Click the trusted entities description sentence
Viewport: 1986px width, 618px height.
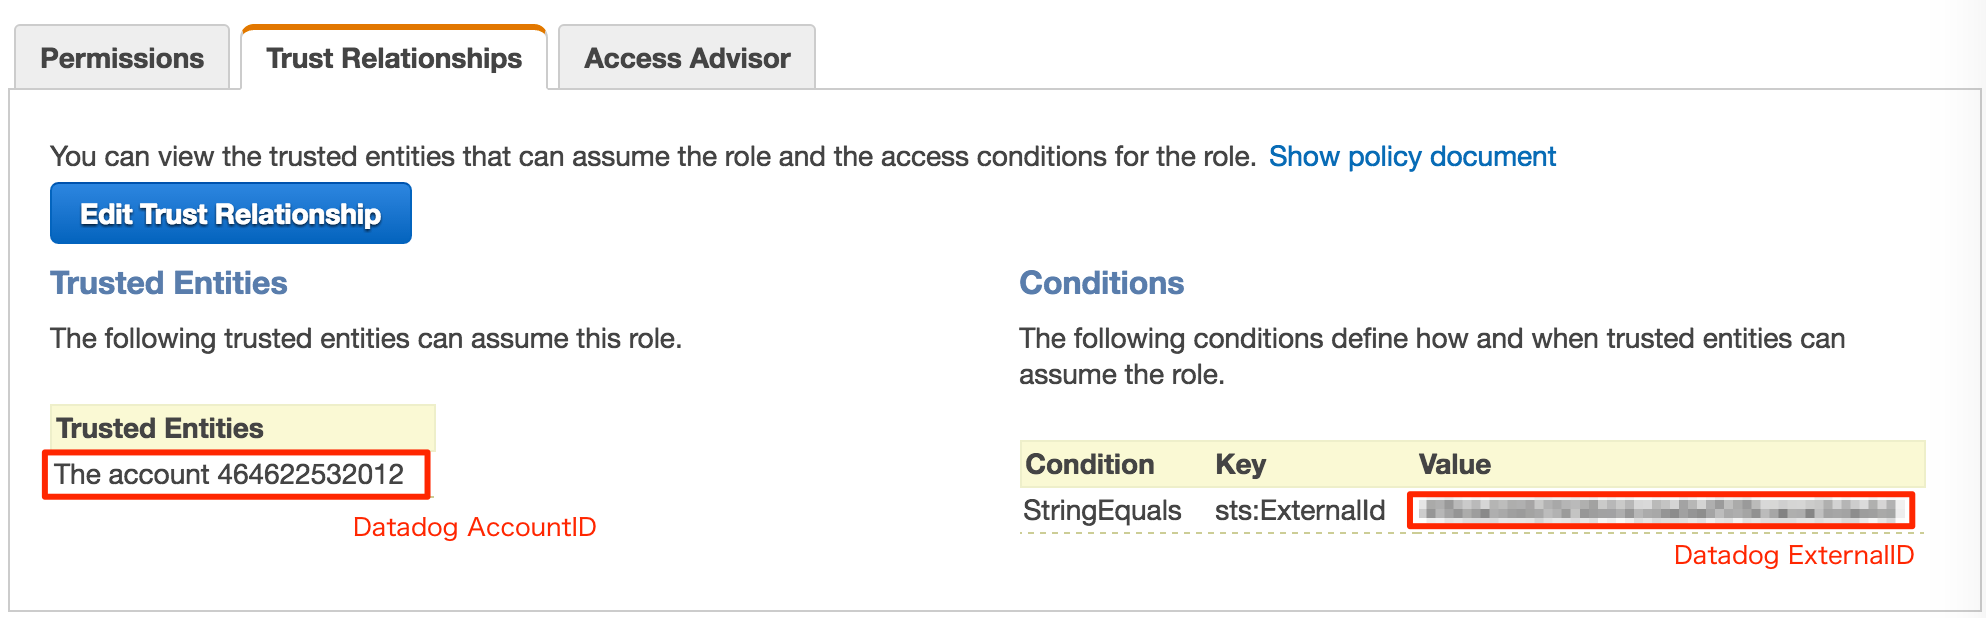[x=366, y=338]
